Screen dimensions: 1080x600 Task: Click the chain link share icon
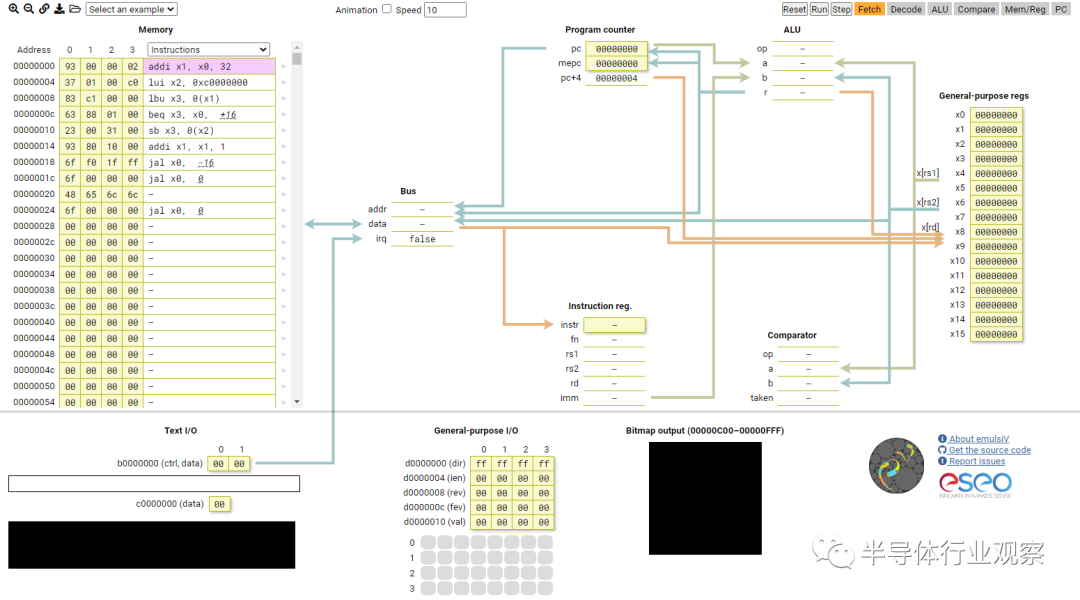[44, 9]
